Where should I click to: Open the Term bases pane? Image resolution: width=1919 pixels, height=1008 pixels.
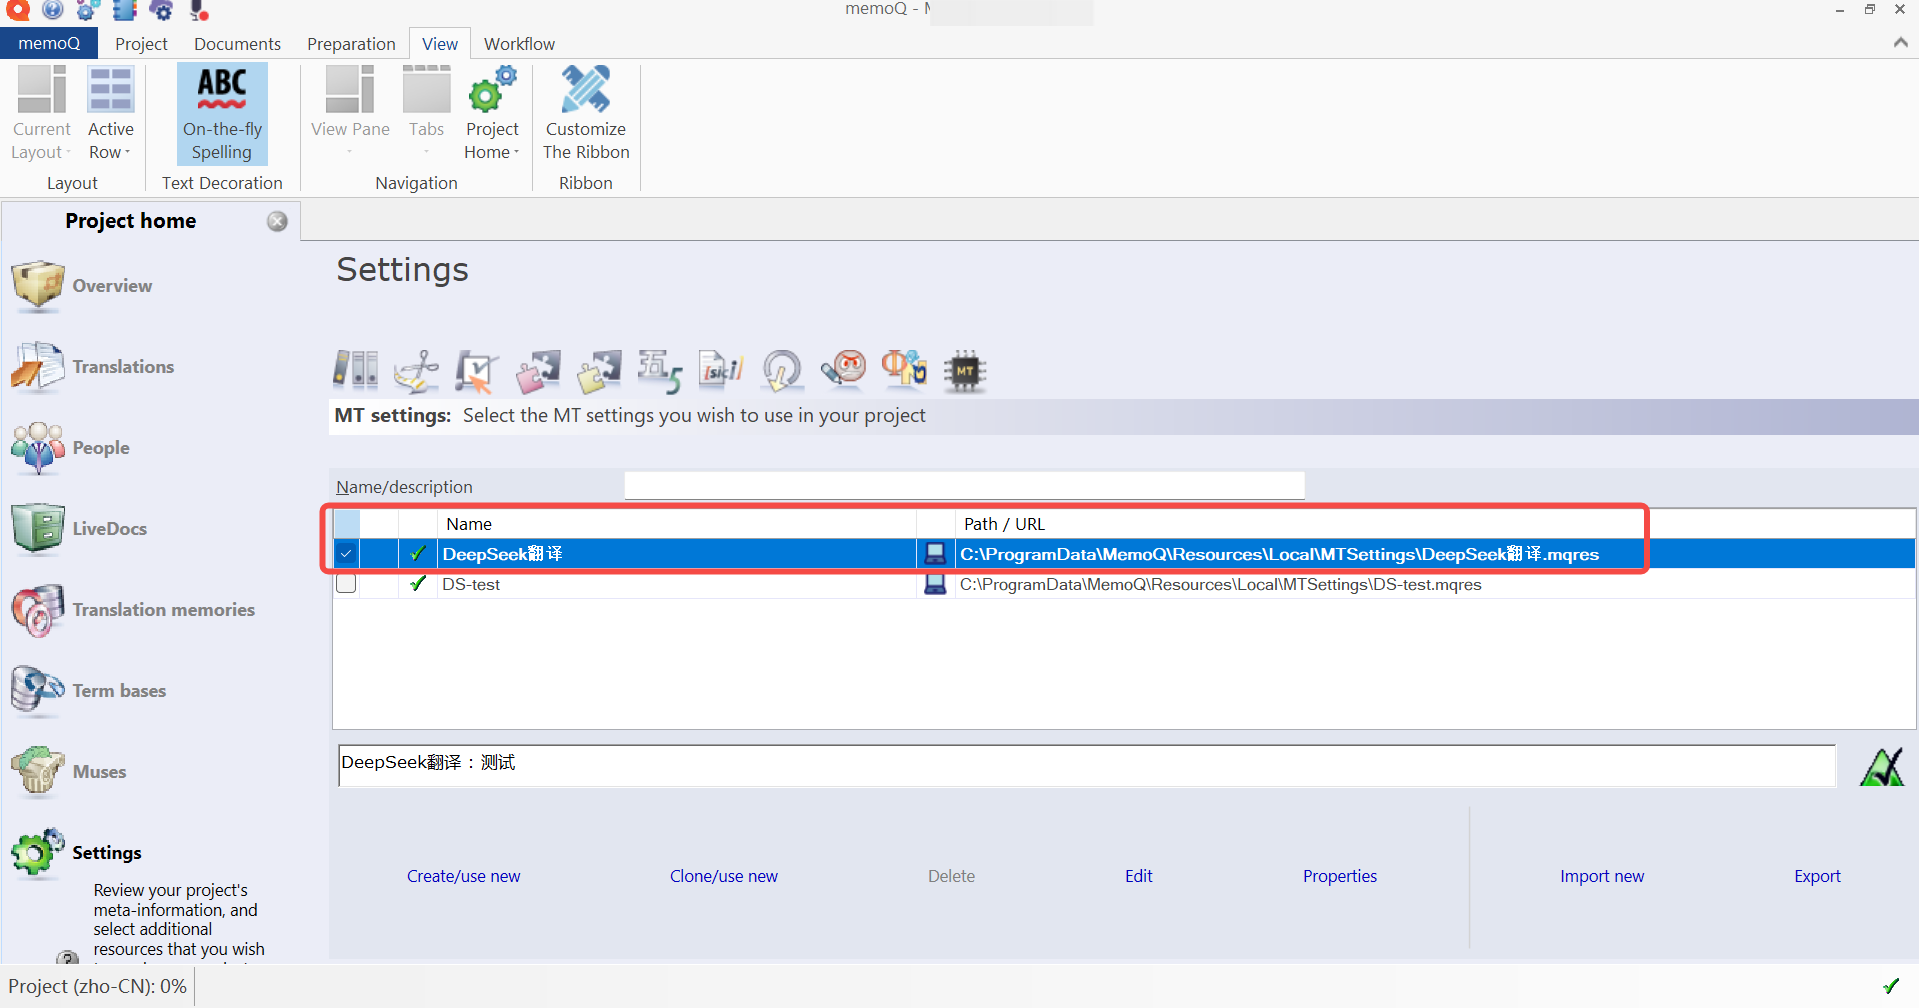tap(88, 691)
